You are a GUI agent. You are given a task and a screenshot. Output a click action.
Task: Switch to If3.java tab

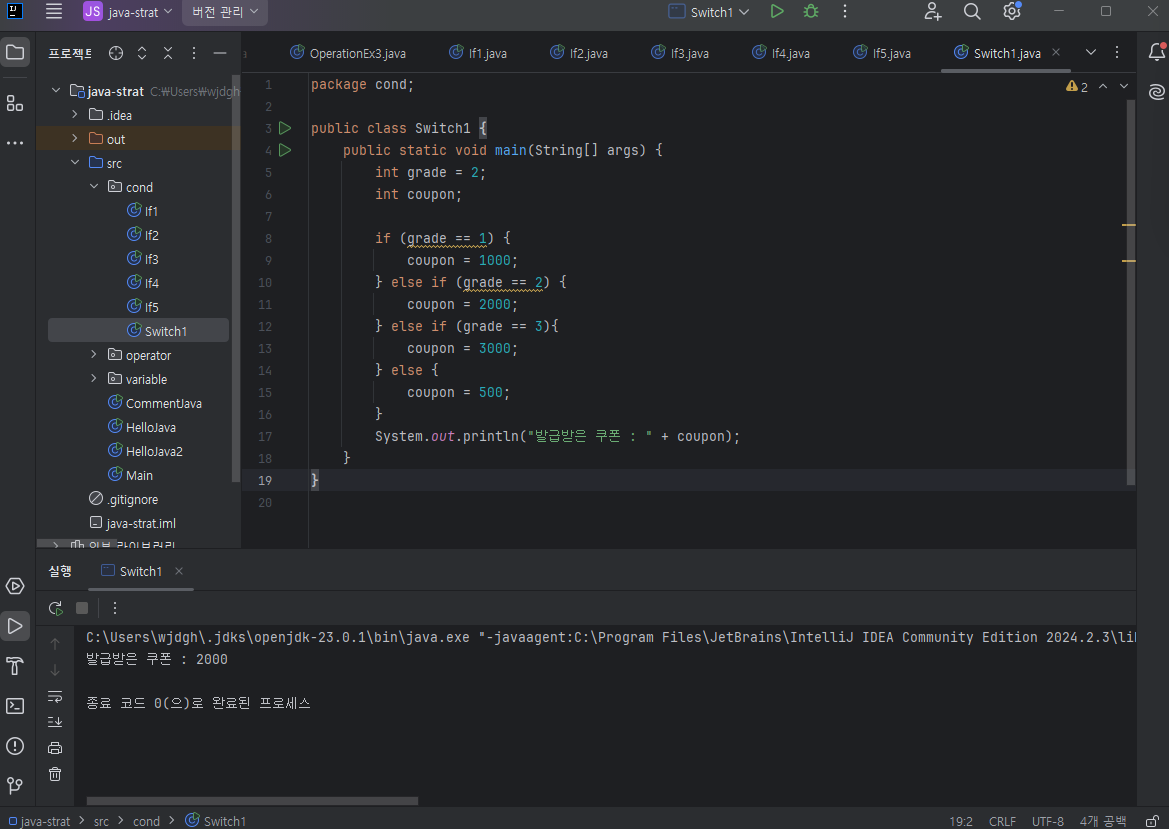click(680, 53)
